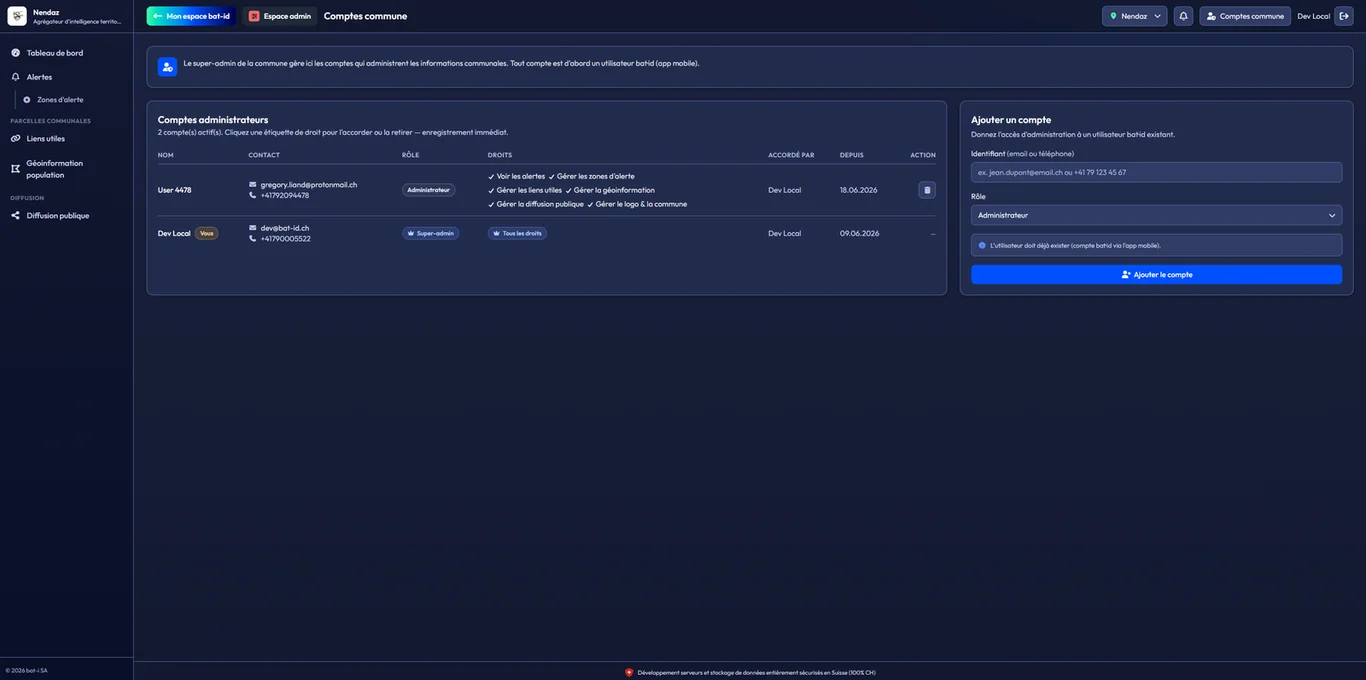Click the 'PARCELLES COMMUNALES' sidebar section label
Image resolution: width=1366 pixels, height=680 pixels.
pyautogui.click(x=50, y=121)
